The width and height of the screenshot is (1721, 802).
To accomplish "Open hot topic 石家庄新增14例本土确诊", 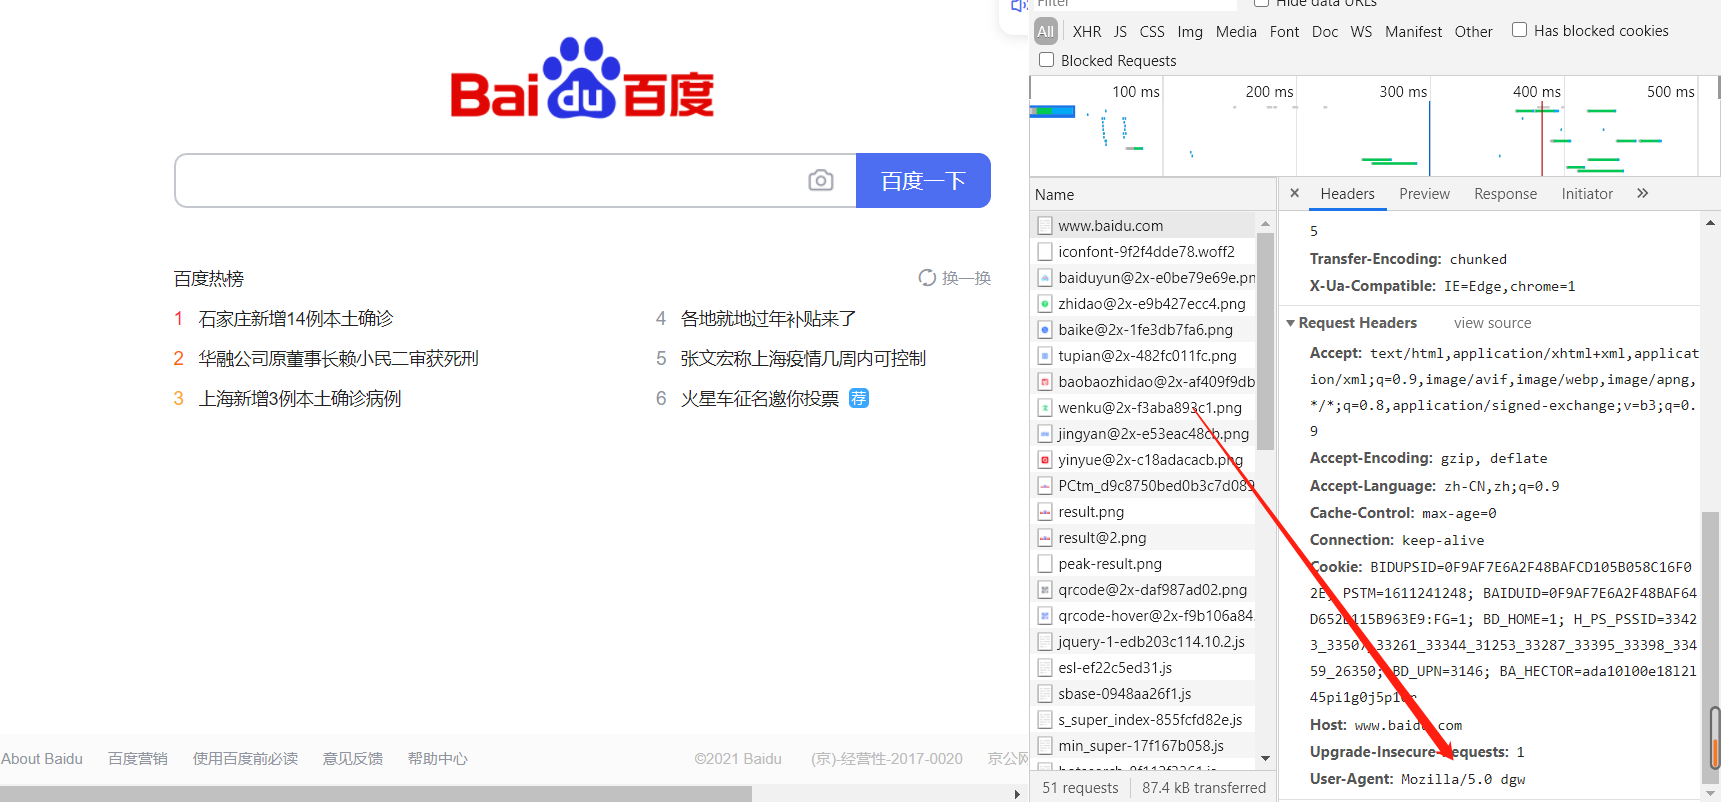I will [296, 319].
